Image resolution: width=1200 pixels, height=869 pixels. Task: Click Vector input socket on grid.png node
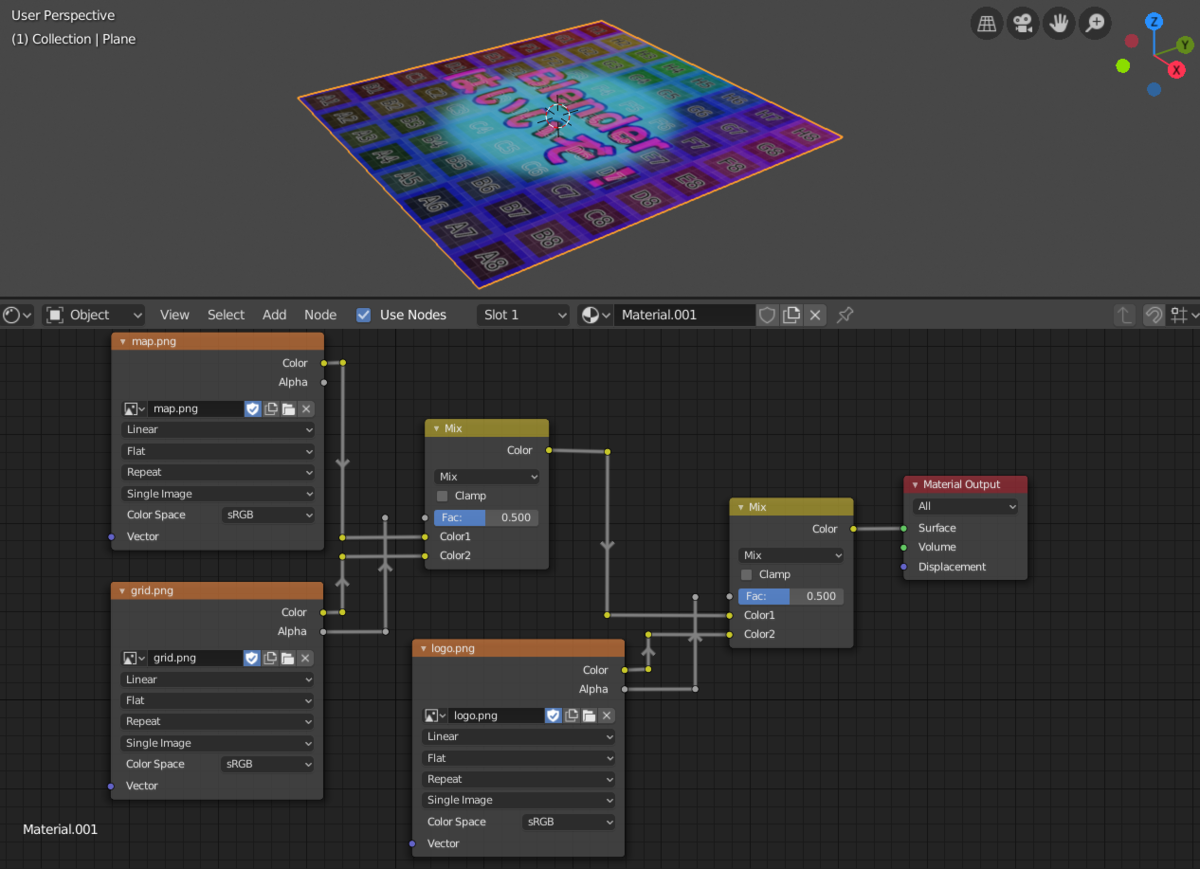[x=112, y=786]
